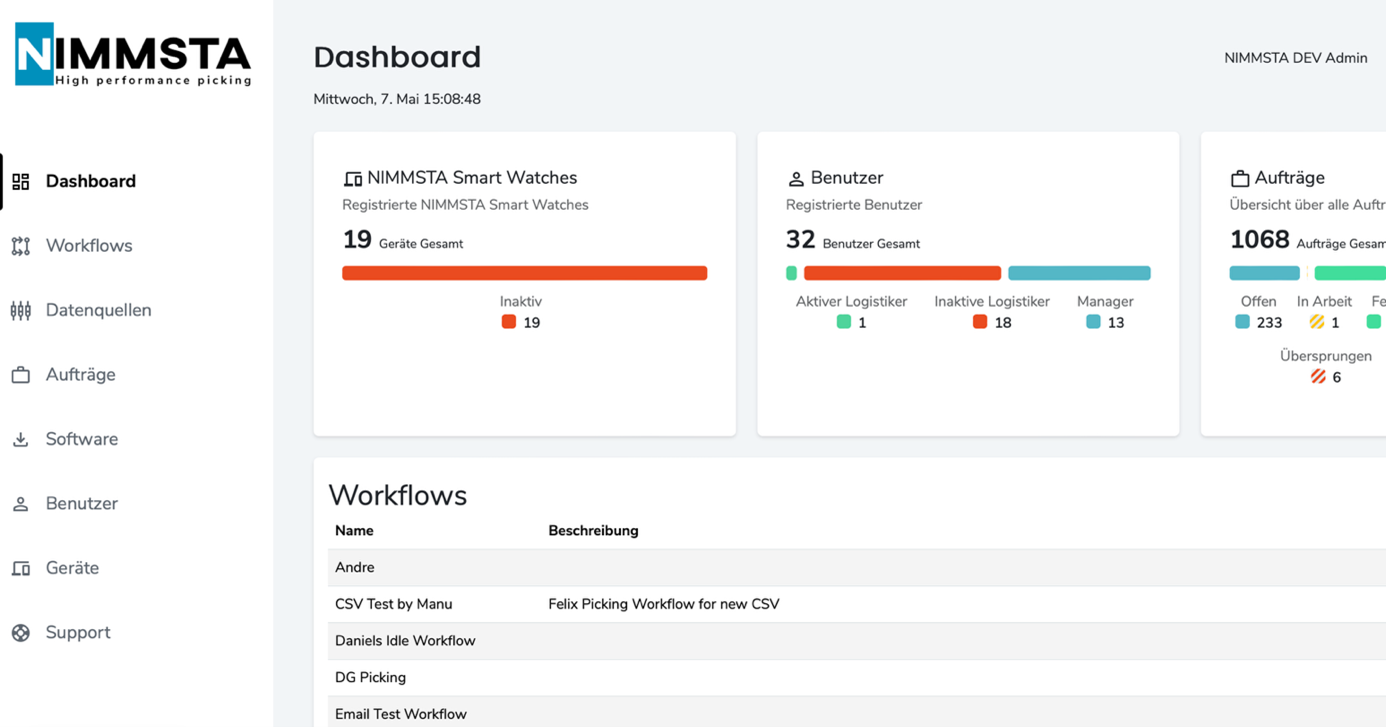1386x727 pixels.
Task: Select the Email Test Workflow row
Action: tap(857, 712)
